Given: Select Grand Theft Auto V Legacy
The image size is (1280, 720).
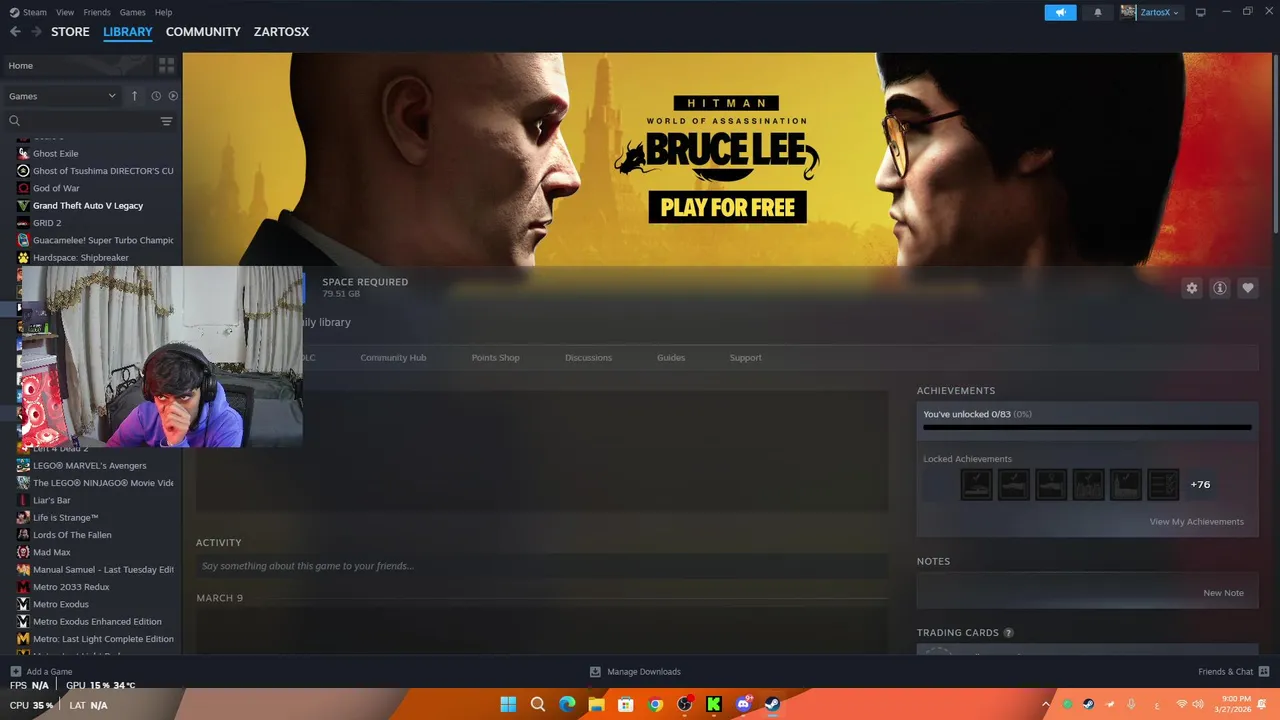Looking at the screenshot, I should click(88, 205).
